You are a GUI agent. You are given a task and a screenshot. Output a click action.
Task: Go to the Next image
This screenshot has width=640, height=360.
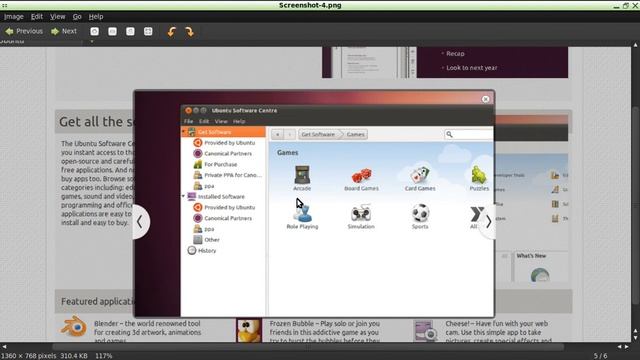(64, 31)
